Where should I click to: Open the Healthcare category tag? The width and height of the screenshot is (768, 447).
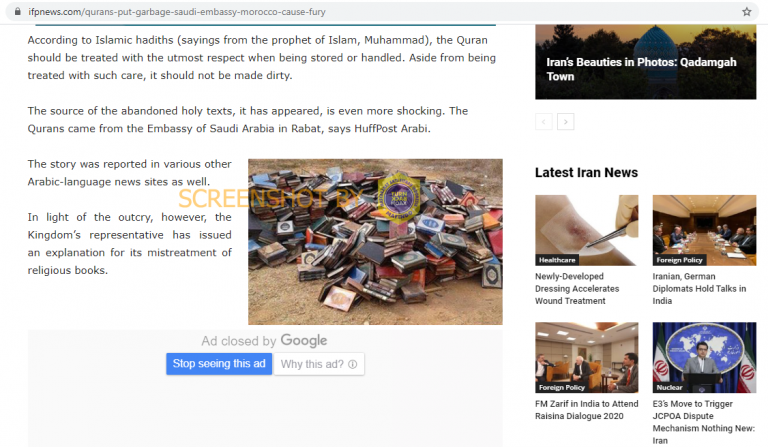point(557,260)
